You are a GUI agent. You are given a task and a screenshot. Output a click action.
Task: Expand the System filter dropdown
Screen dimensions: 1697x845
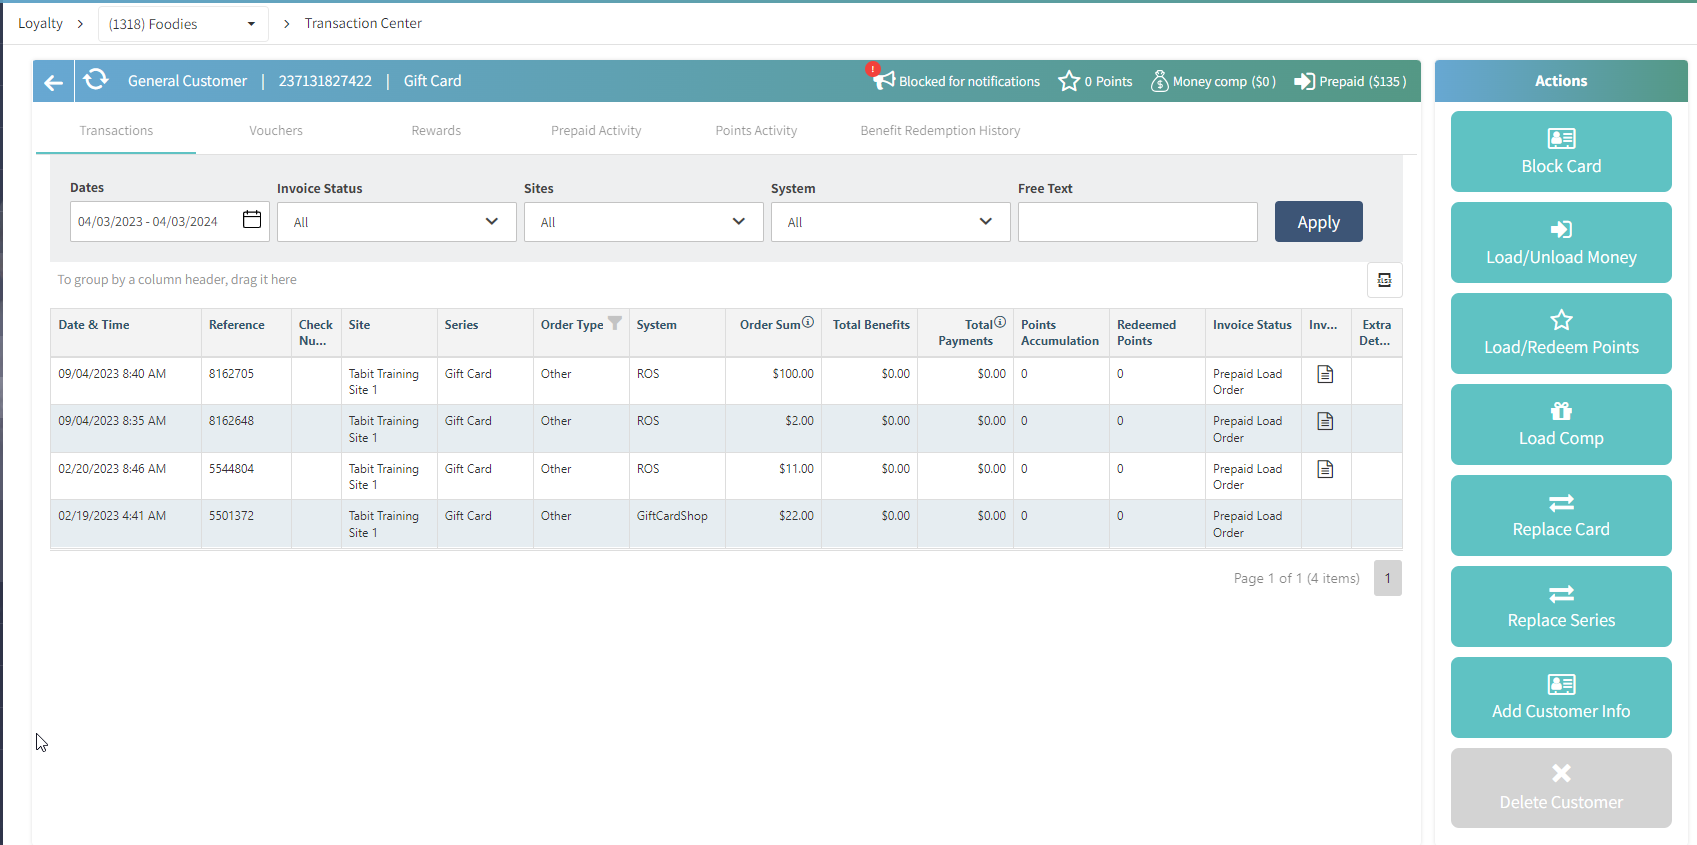tap(890, 222)
